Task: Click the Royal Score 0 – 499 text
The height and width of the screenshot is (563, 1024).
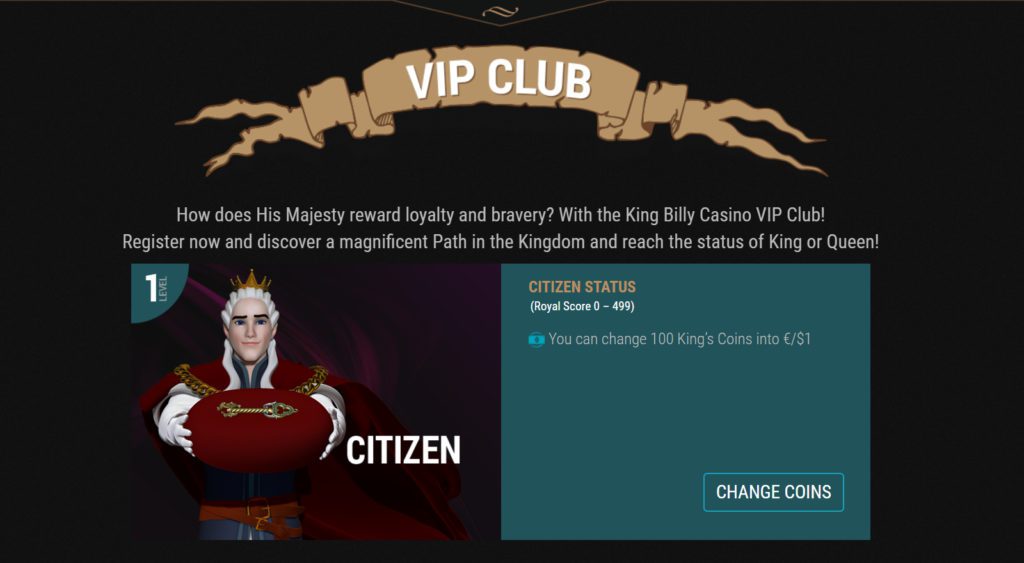Action: pyautogui.click(x=582, y=306)
